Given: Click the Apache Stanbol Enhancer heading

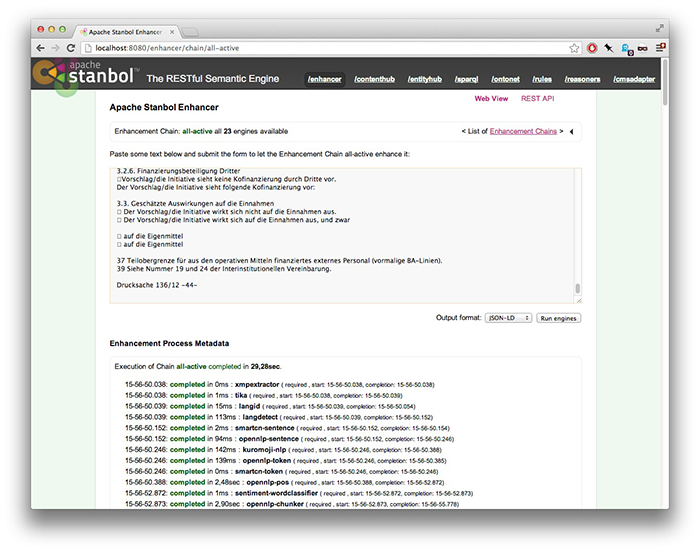Looking at the screenshot, I should point(164,107).
